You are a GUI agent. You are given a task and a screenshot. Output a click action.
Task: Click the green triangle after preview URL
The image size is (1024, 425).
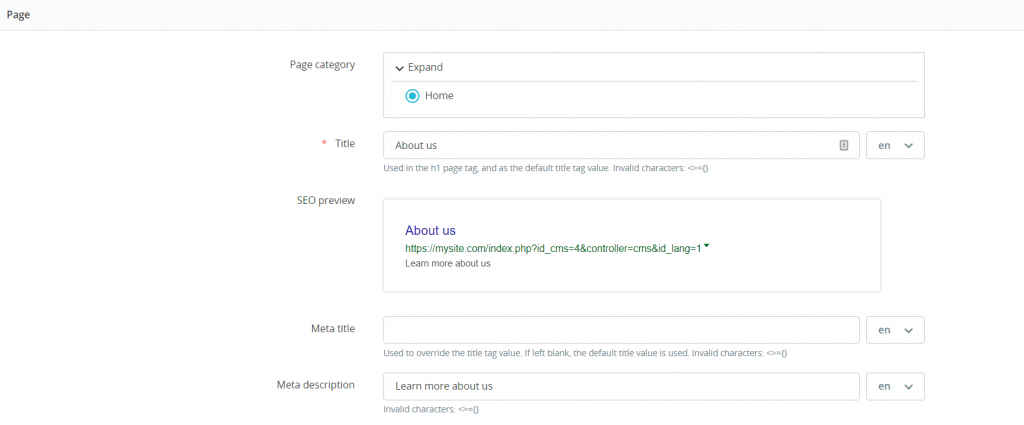point(707,245)
